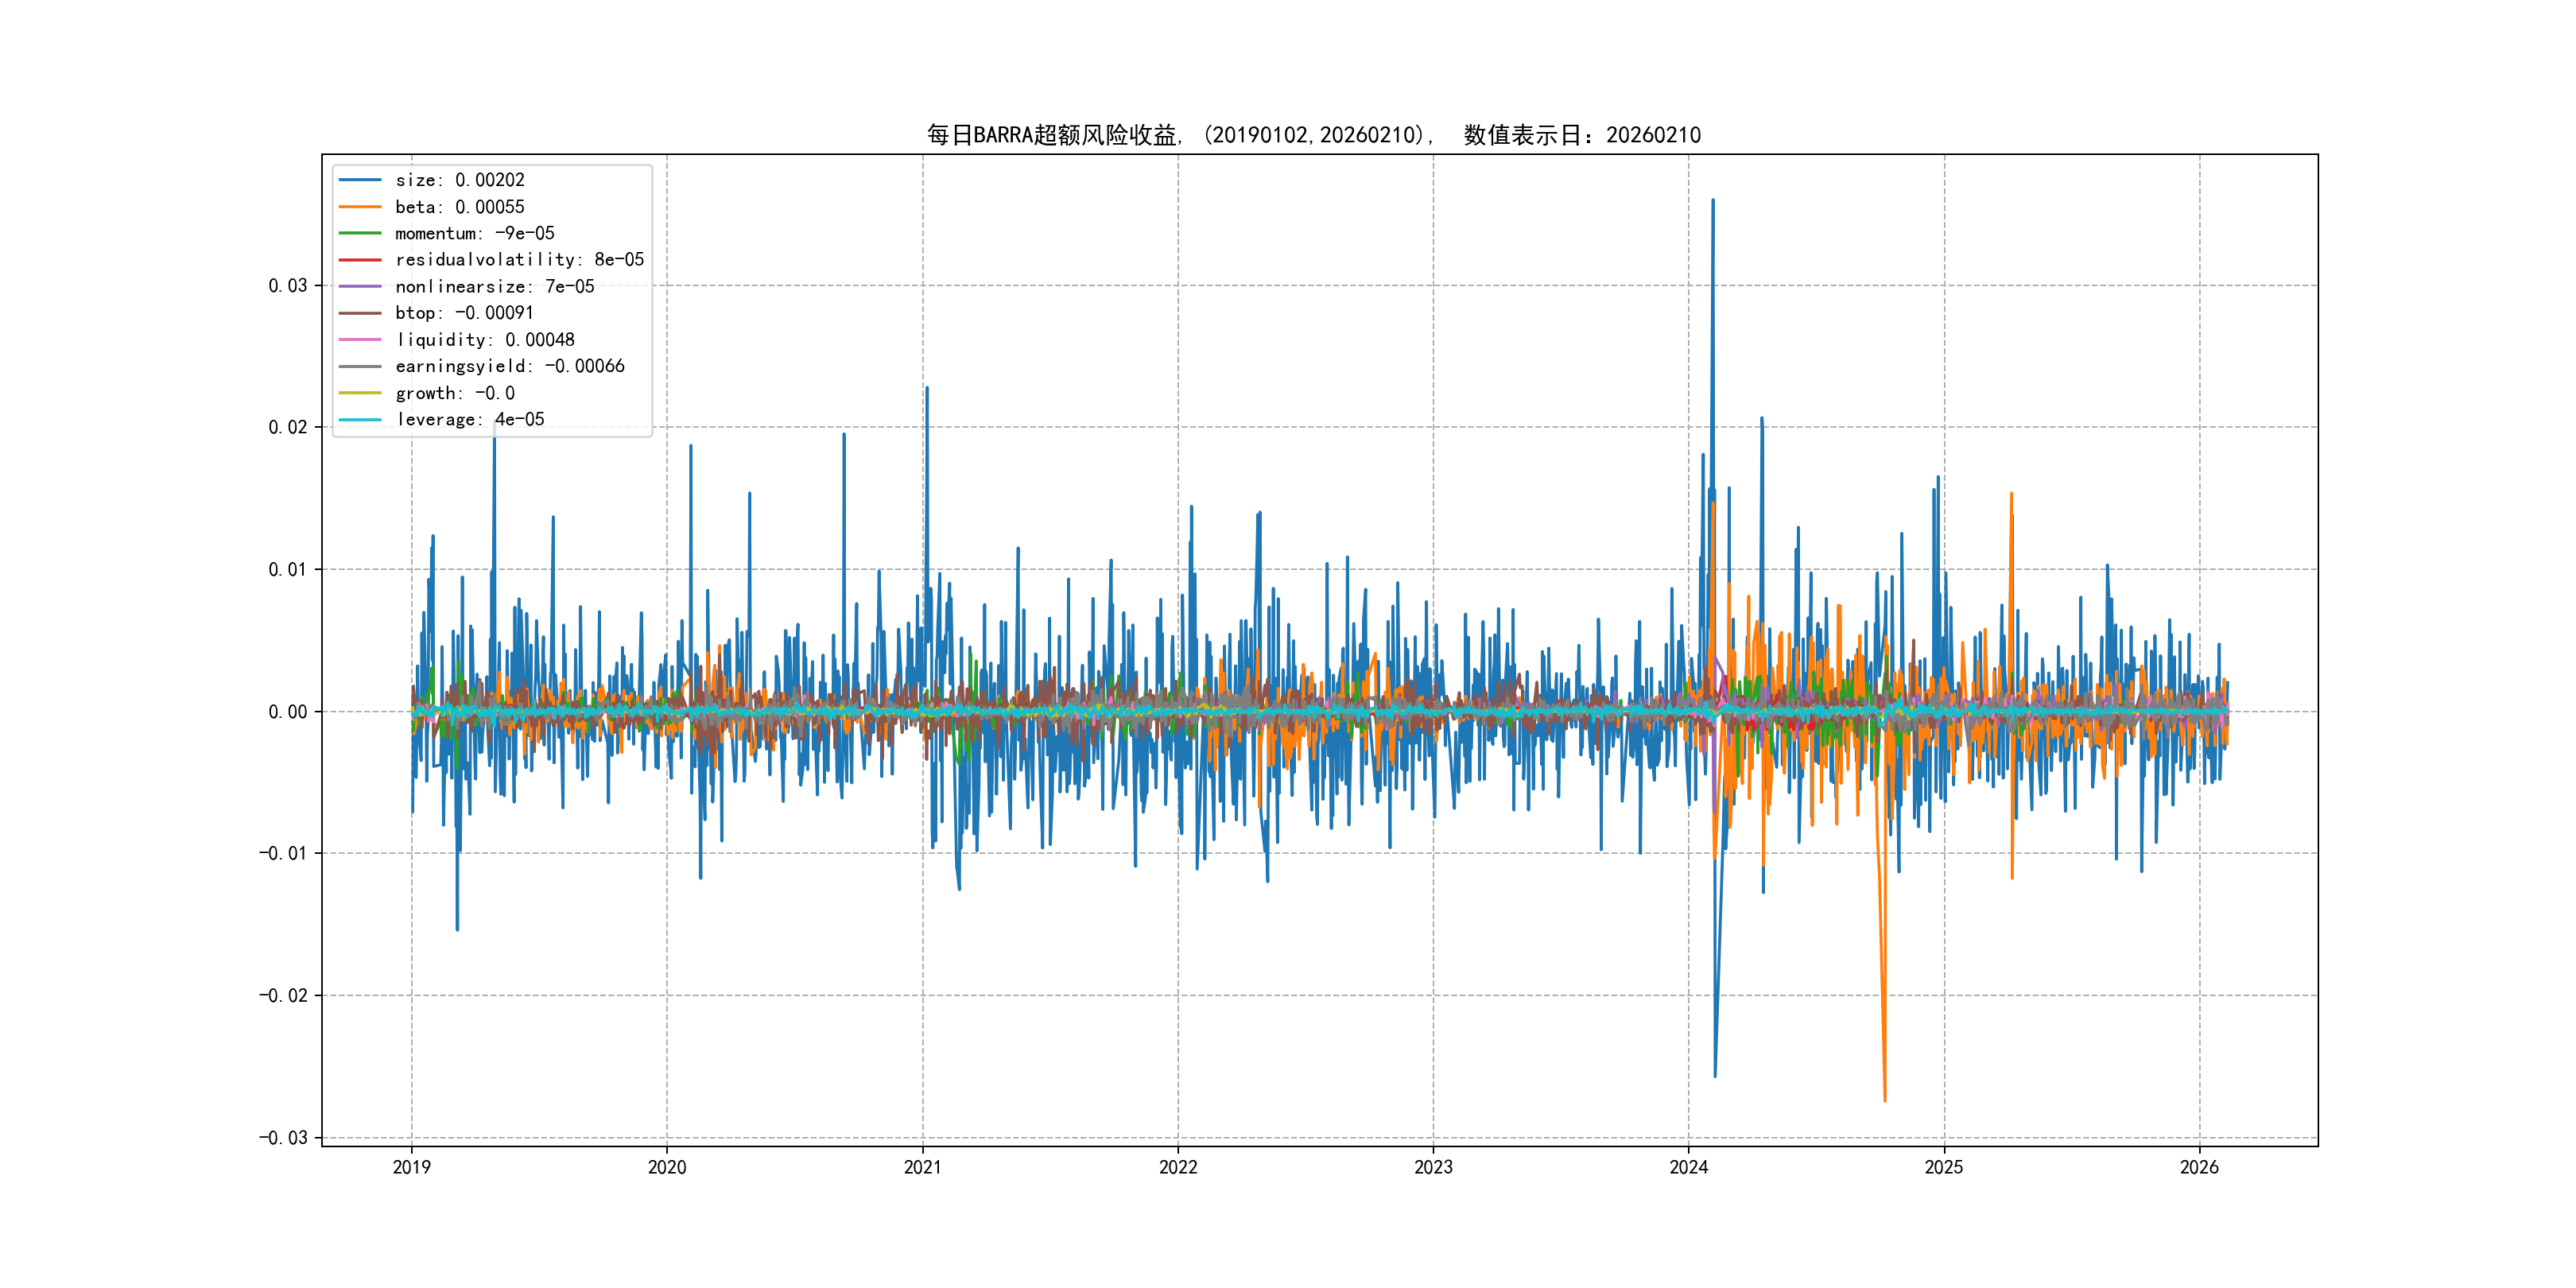Select the 'size: 0.00202' legend label

459,180
